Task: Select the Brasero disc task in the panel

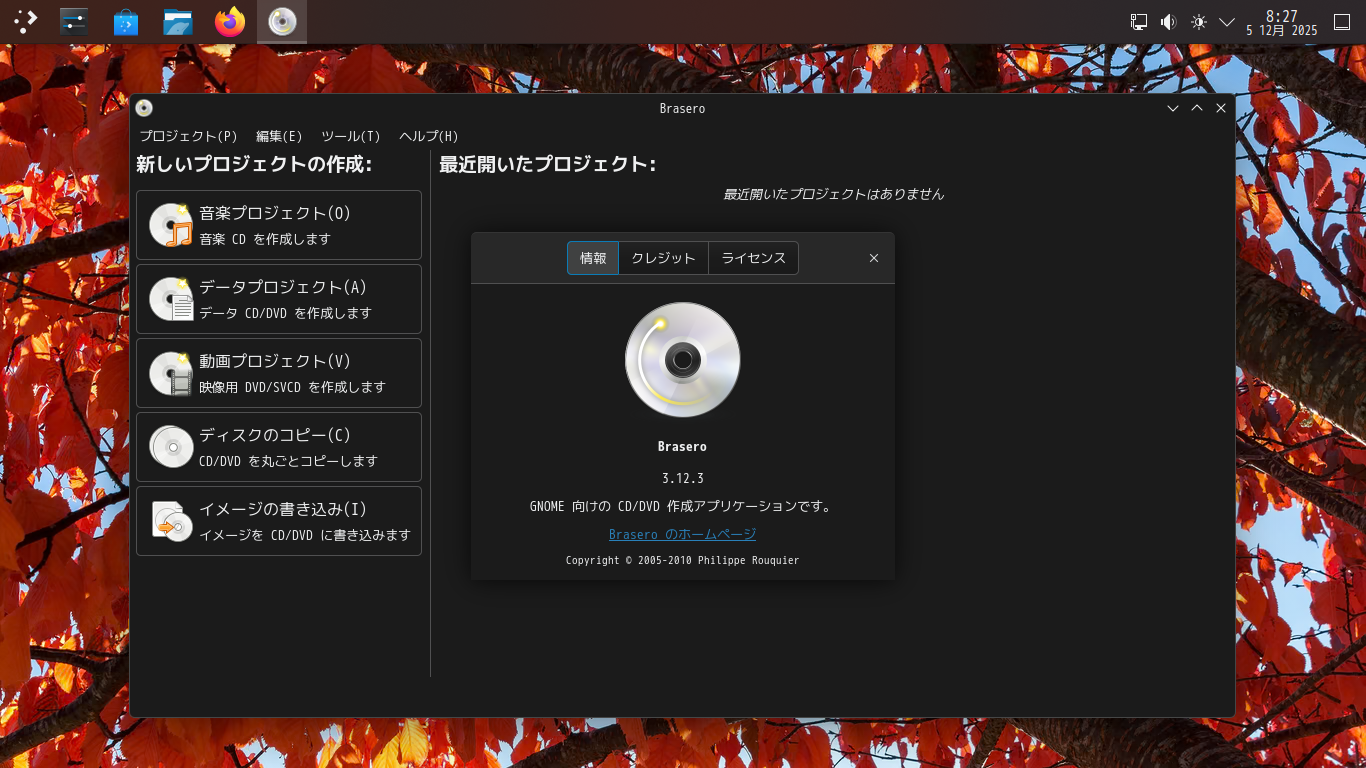Action: (x=282, y=21)
